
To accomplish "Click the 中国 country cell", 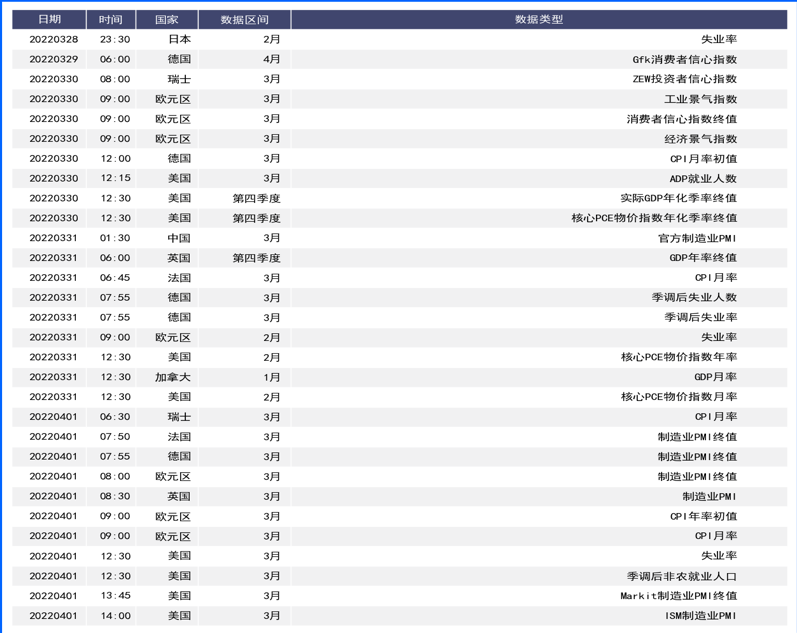I will click(x=179, y=237).
